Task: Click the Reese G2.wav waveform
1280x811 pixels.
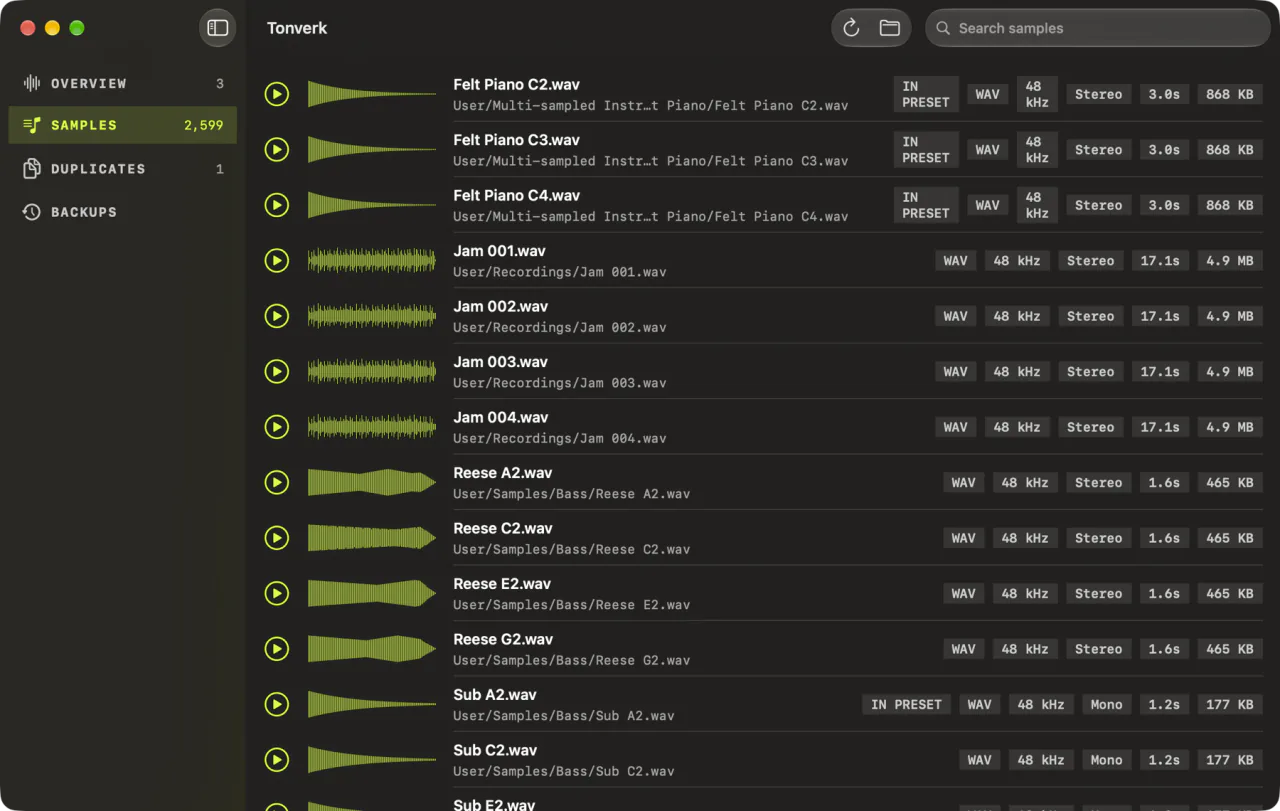Action: click(x=372, y=649)
